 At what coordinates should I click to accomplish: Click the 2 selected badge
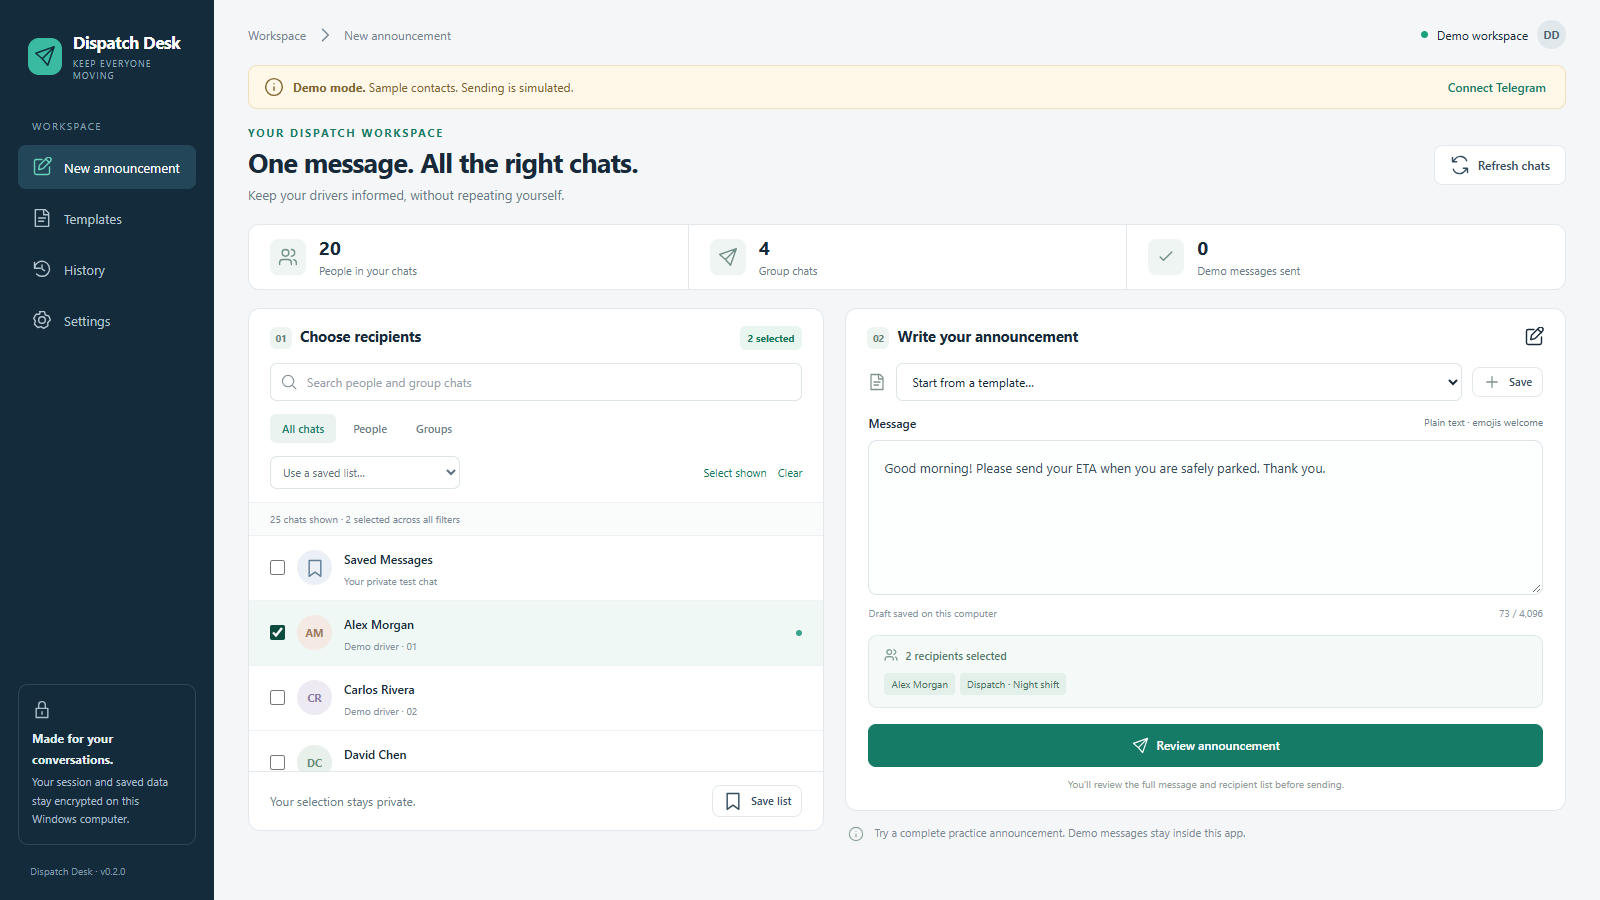770,338
